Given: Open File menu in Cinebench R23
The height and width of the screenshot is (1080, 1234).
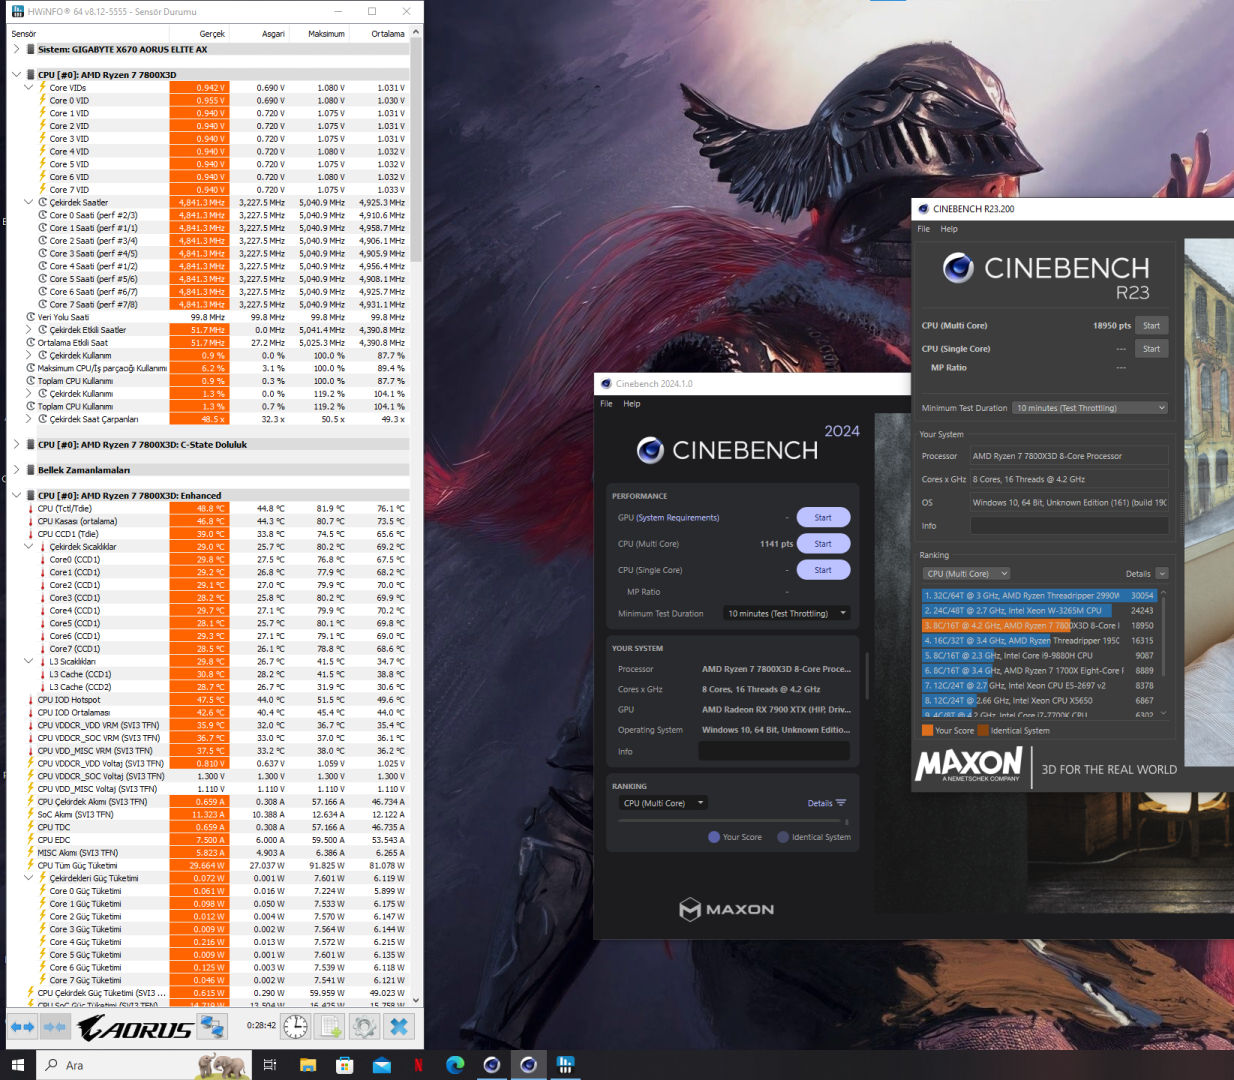Looking at the screenshot, I should point(924,229).
